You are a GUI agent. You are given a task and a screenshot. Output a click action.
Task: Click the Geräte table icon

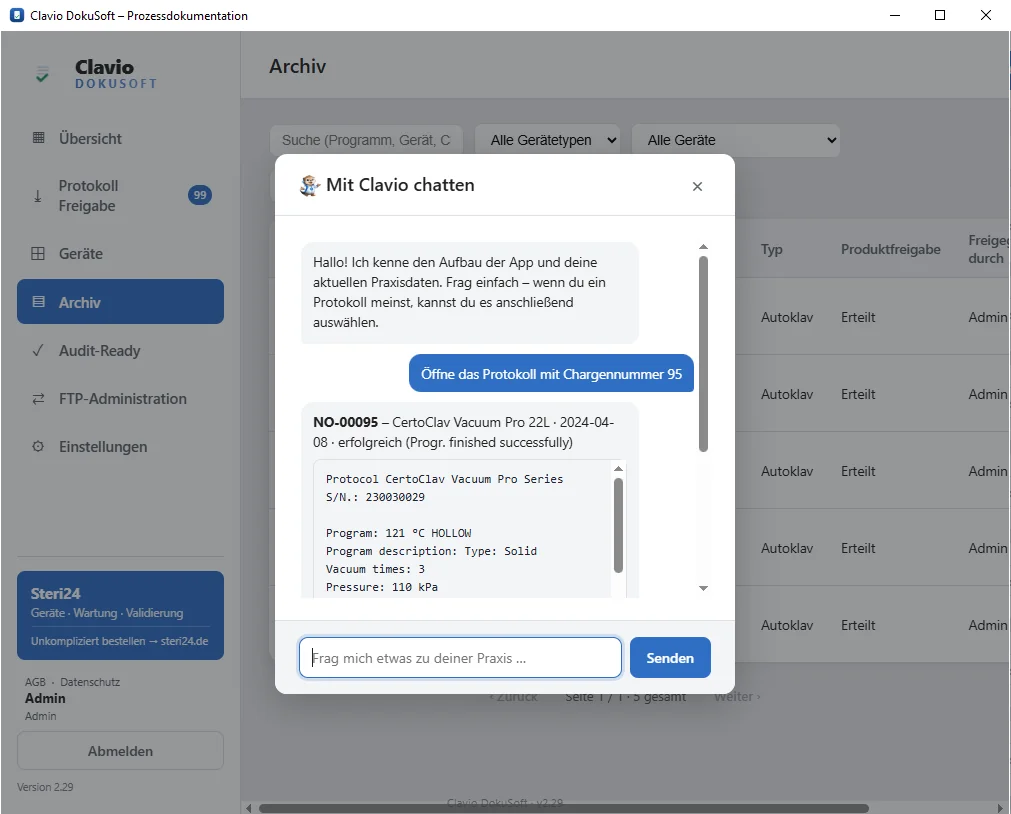tap(38, 253)
